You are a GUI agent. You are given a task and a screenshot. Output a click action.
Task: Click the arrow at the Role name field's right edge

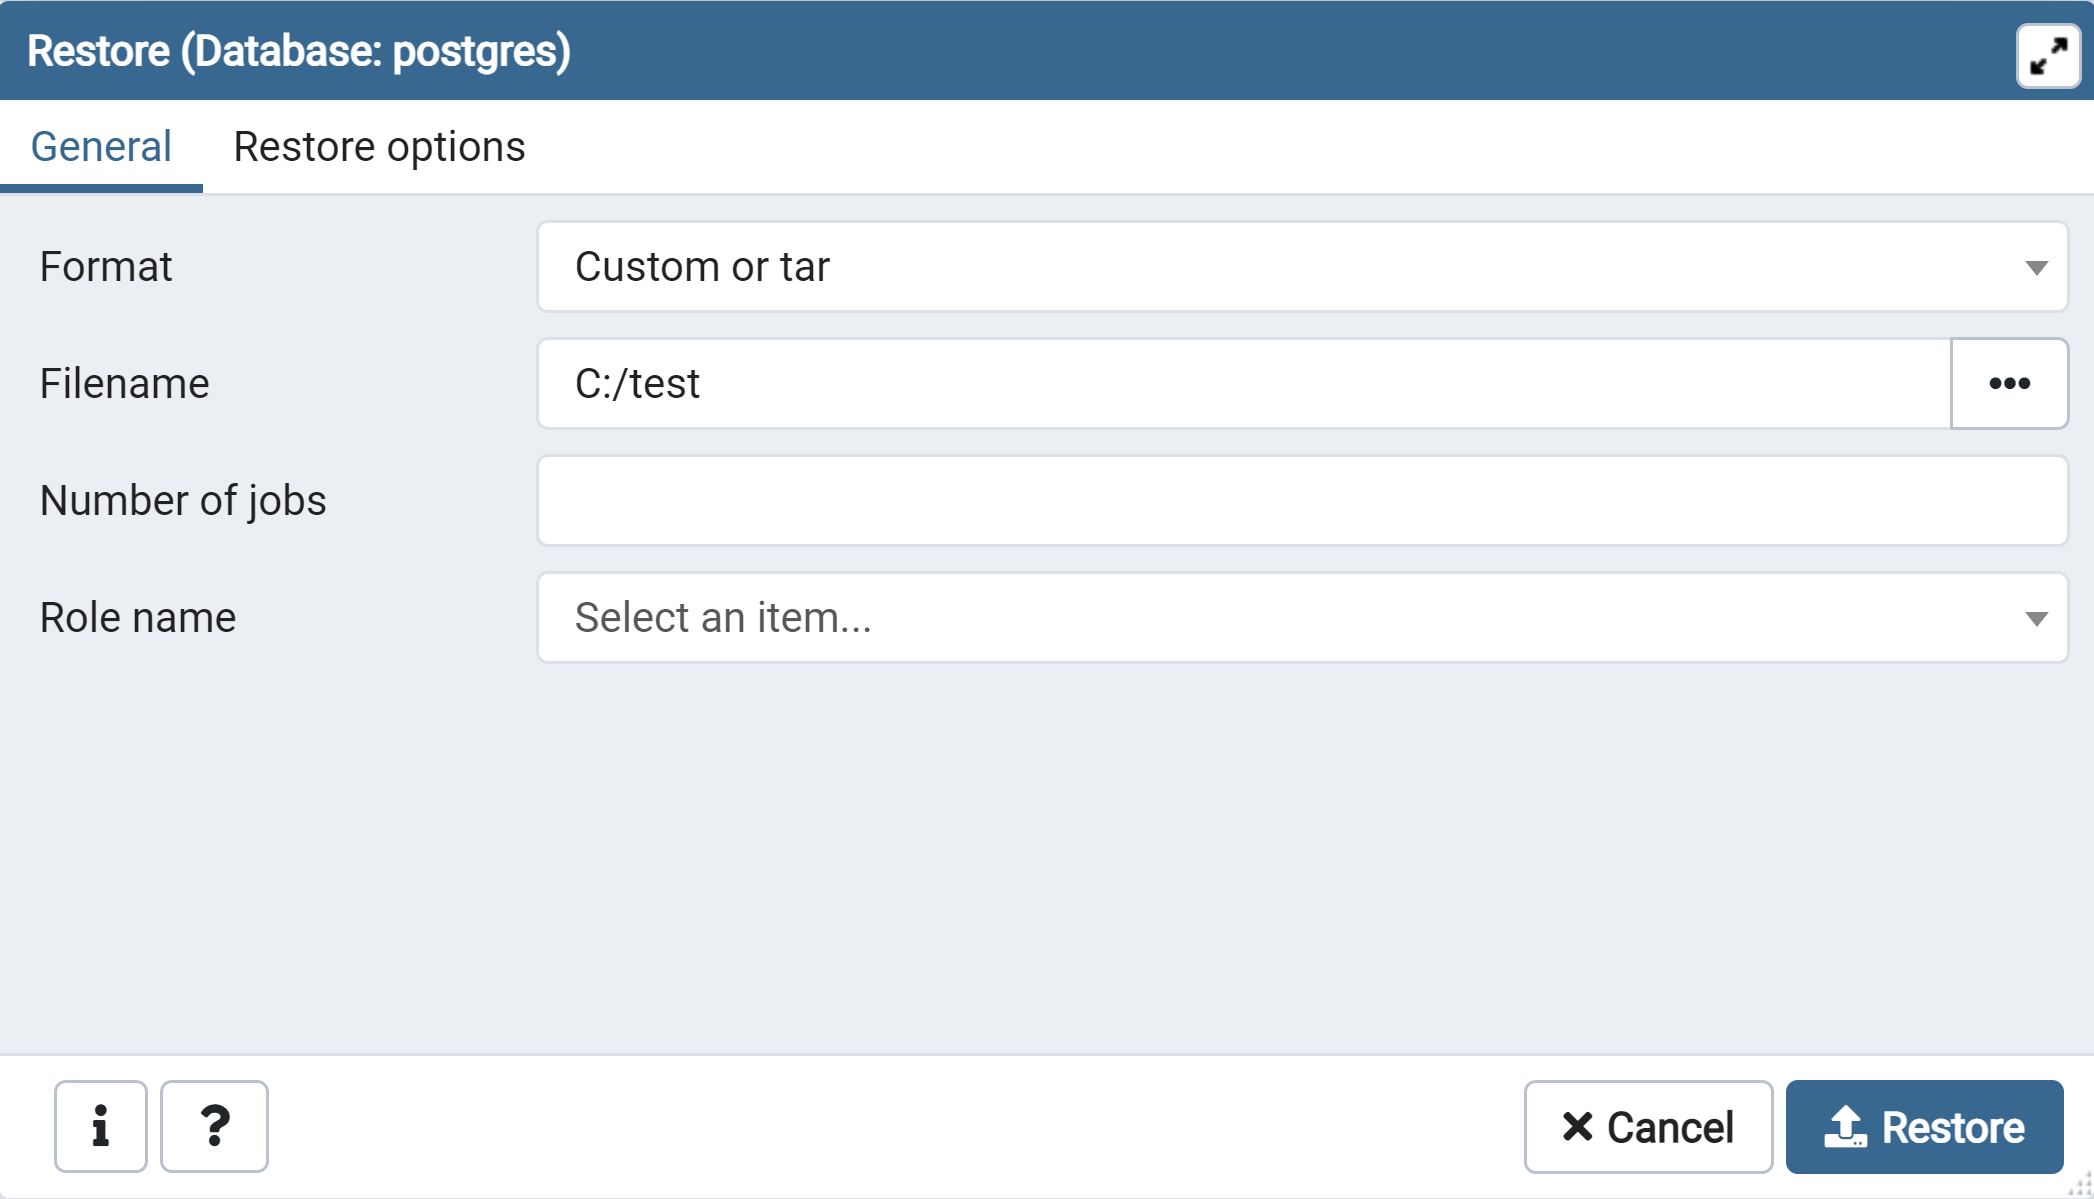coord(2036,619)
